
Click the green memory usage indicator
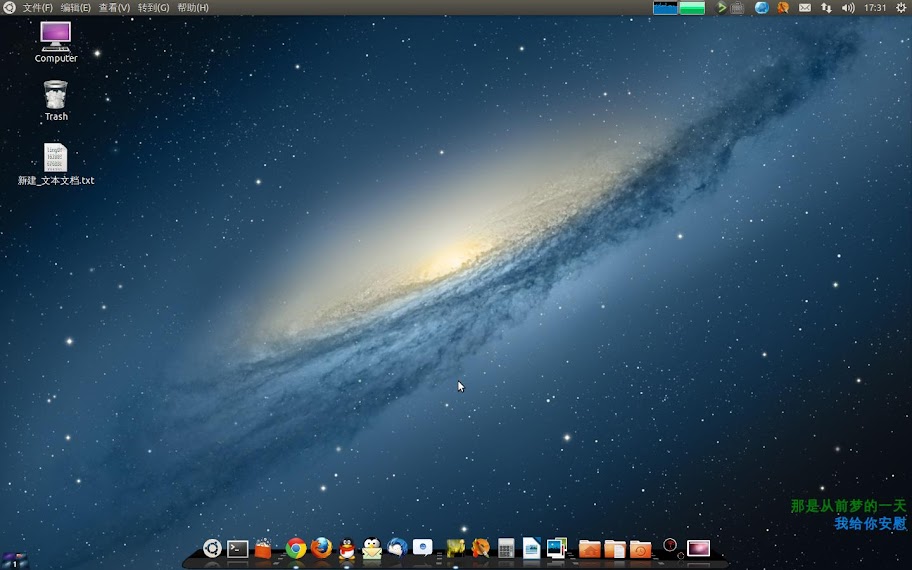(692, 8)
